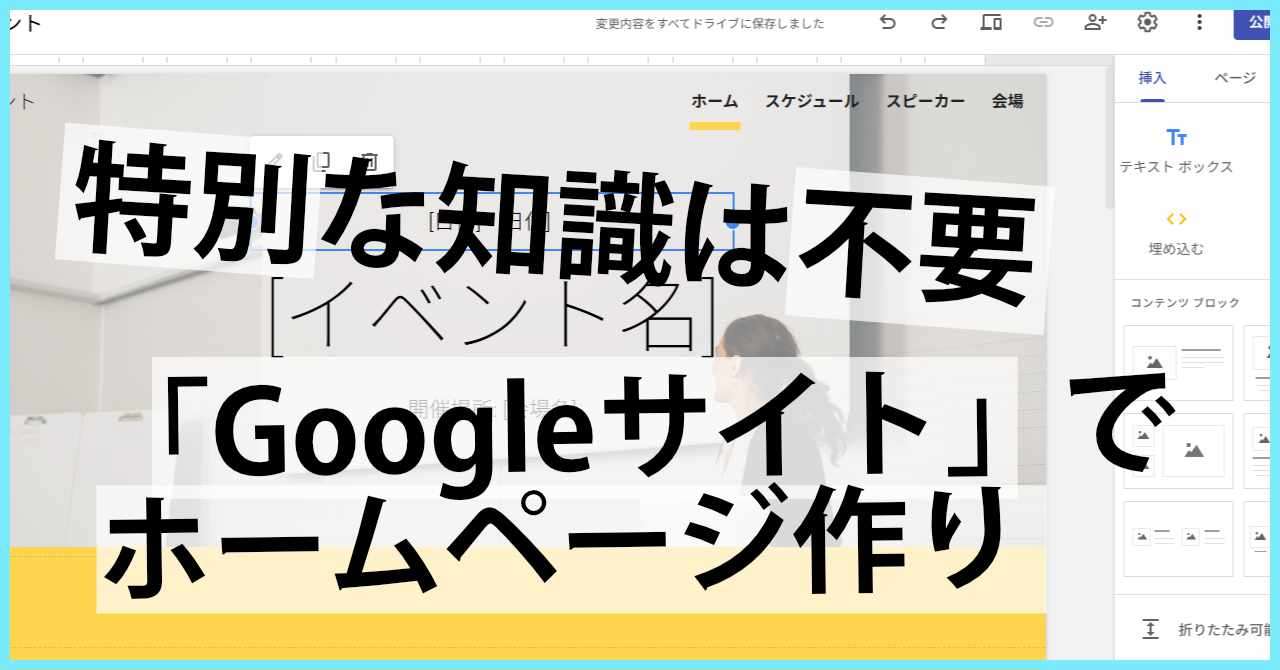Viewport: 1280px width, 670px height.
Task: Open the 会場 navigation item
Action: pyautogui.click(x=1008, y=101)
